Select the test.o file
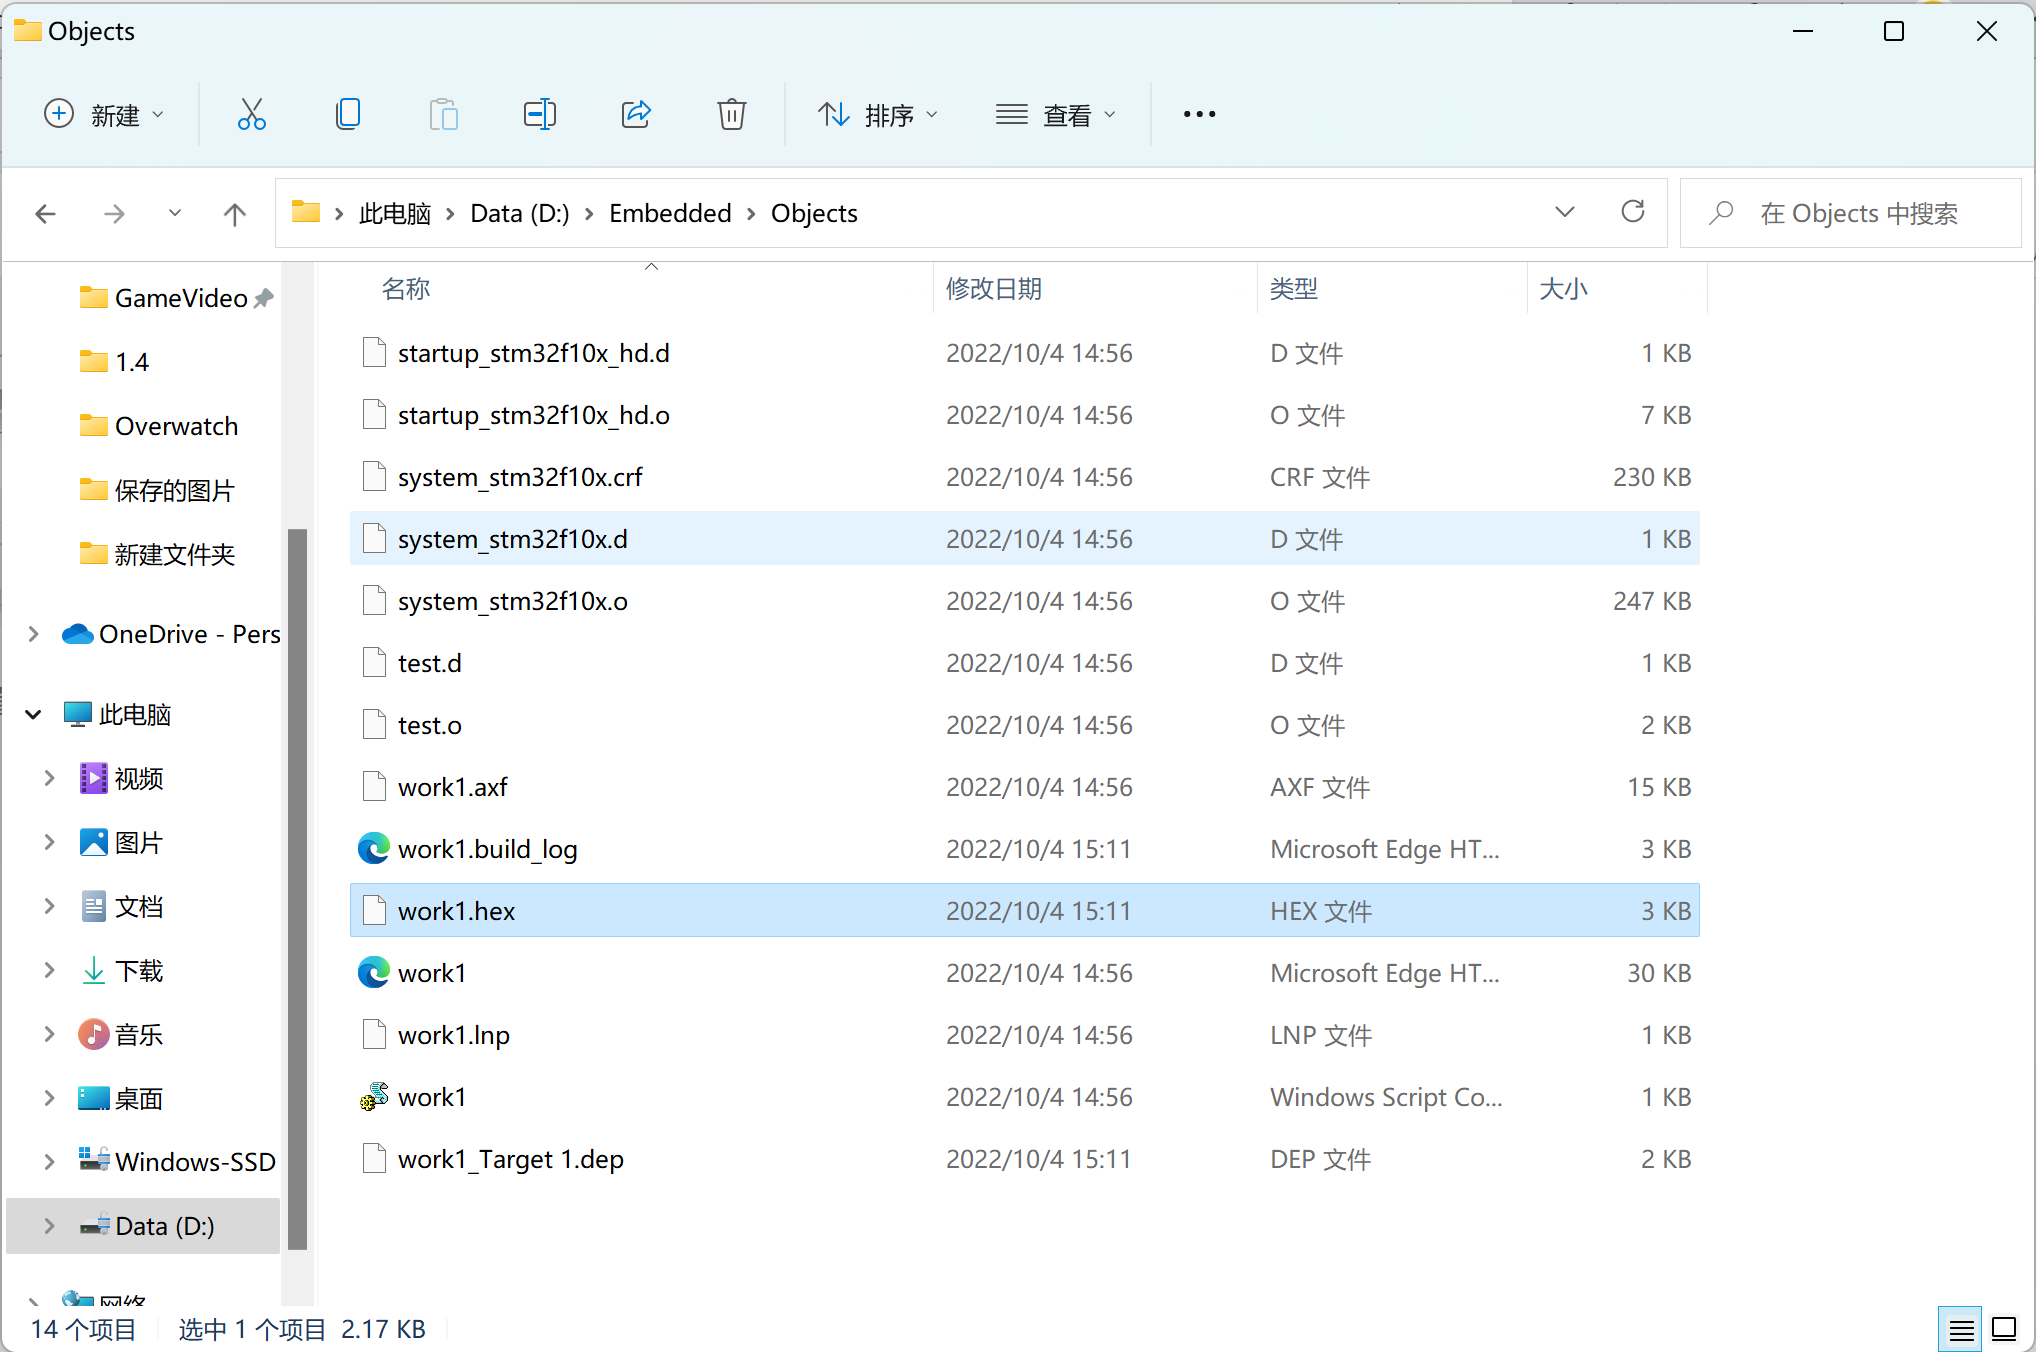Image resolution: width=2036 pixels, height=1352 pixels. point(1025,725)
